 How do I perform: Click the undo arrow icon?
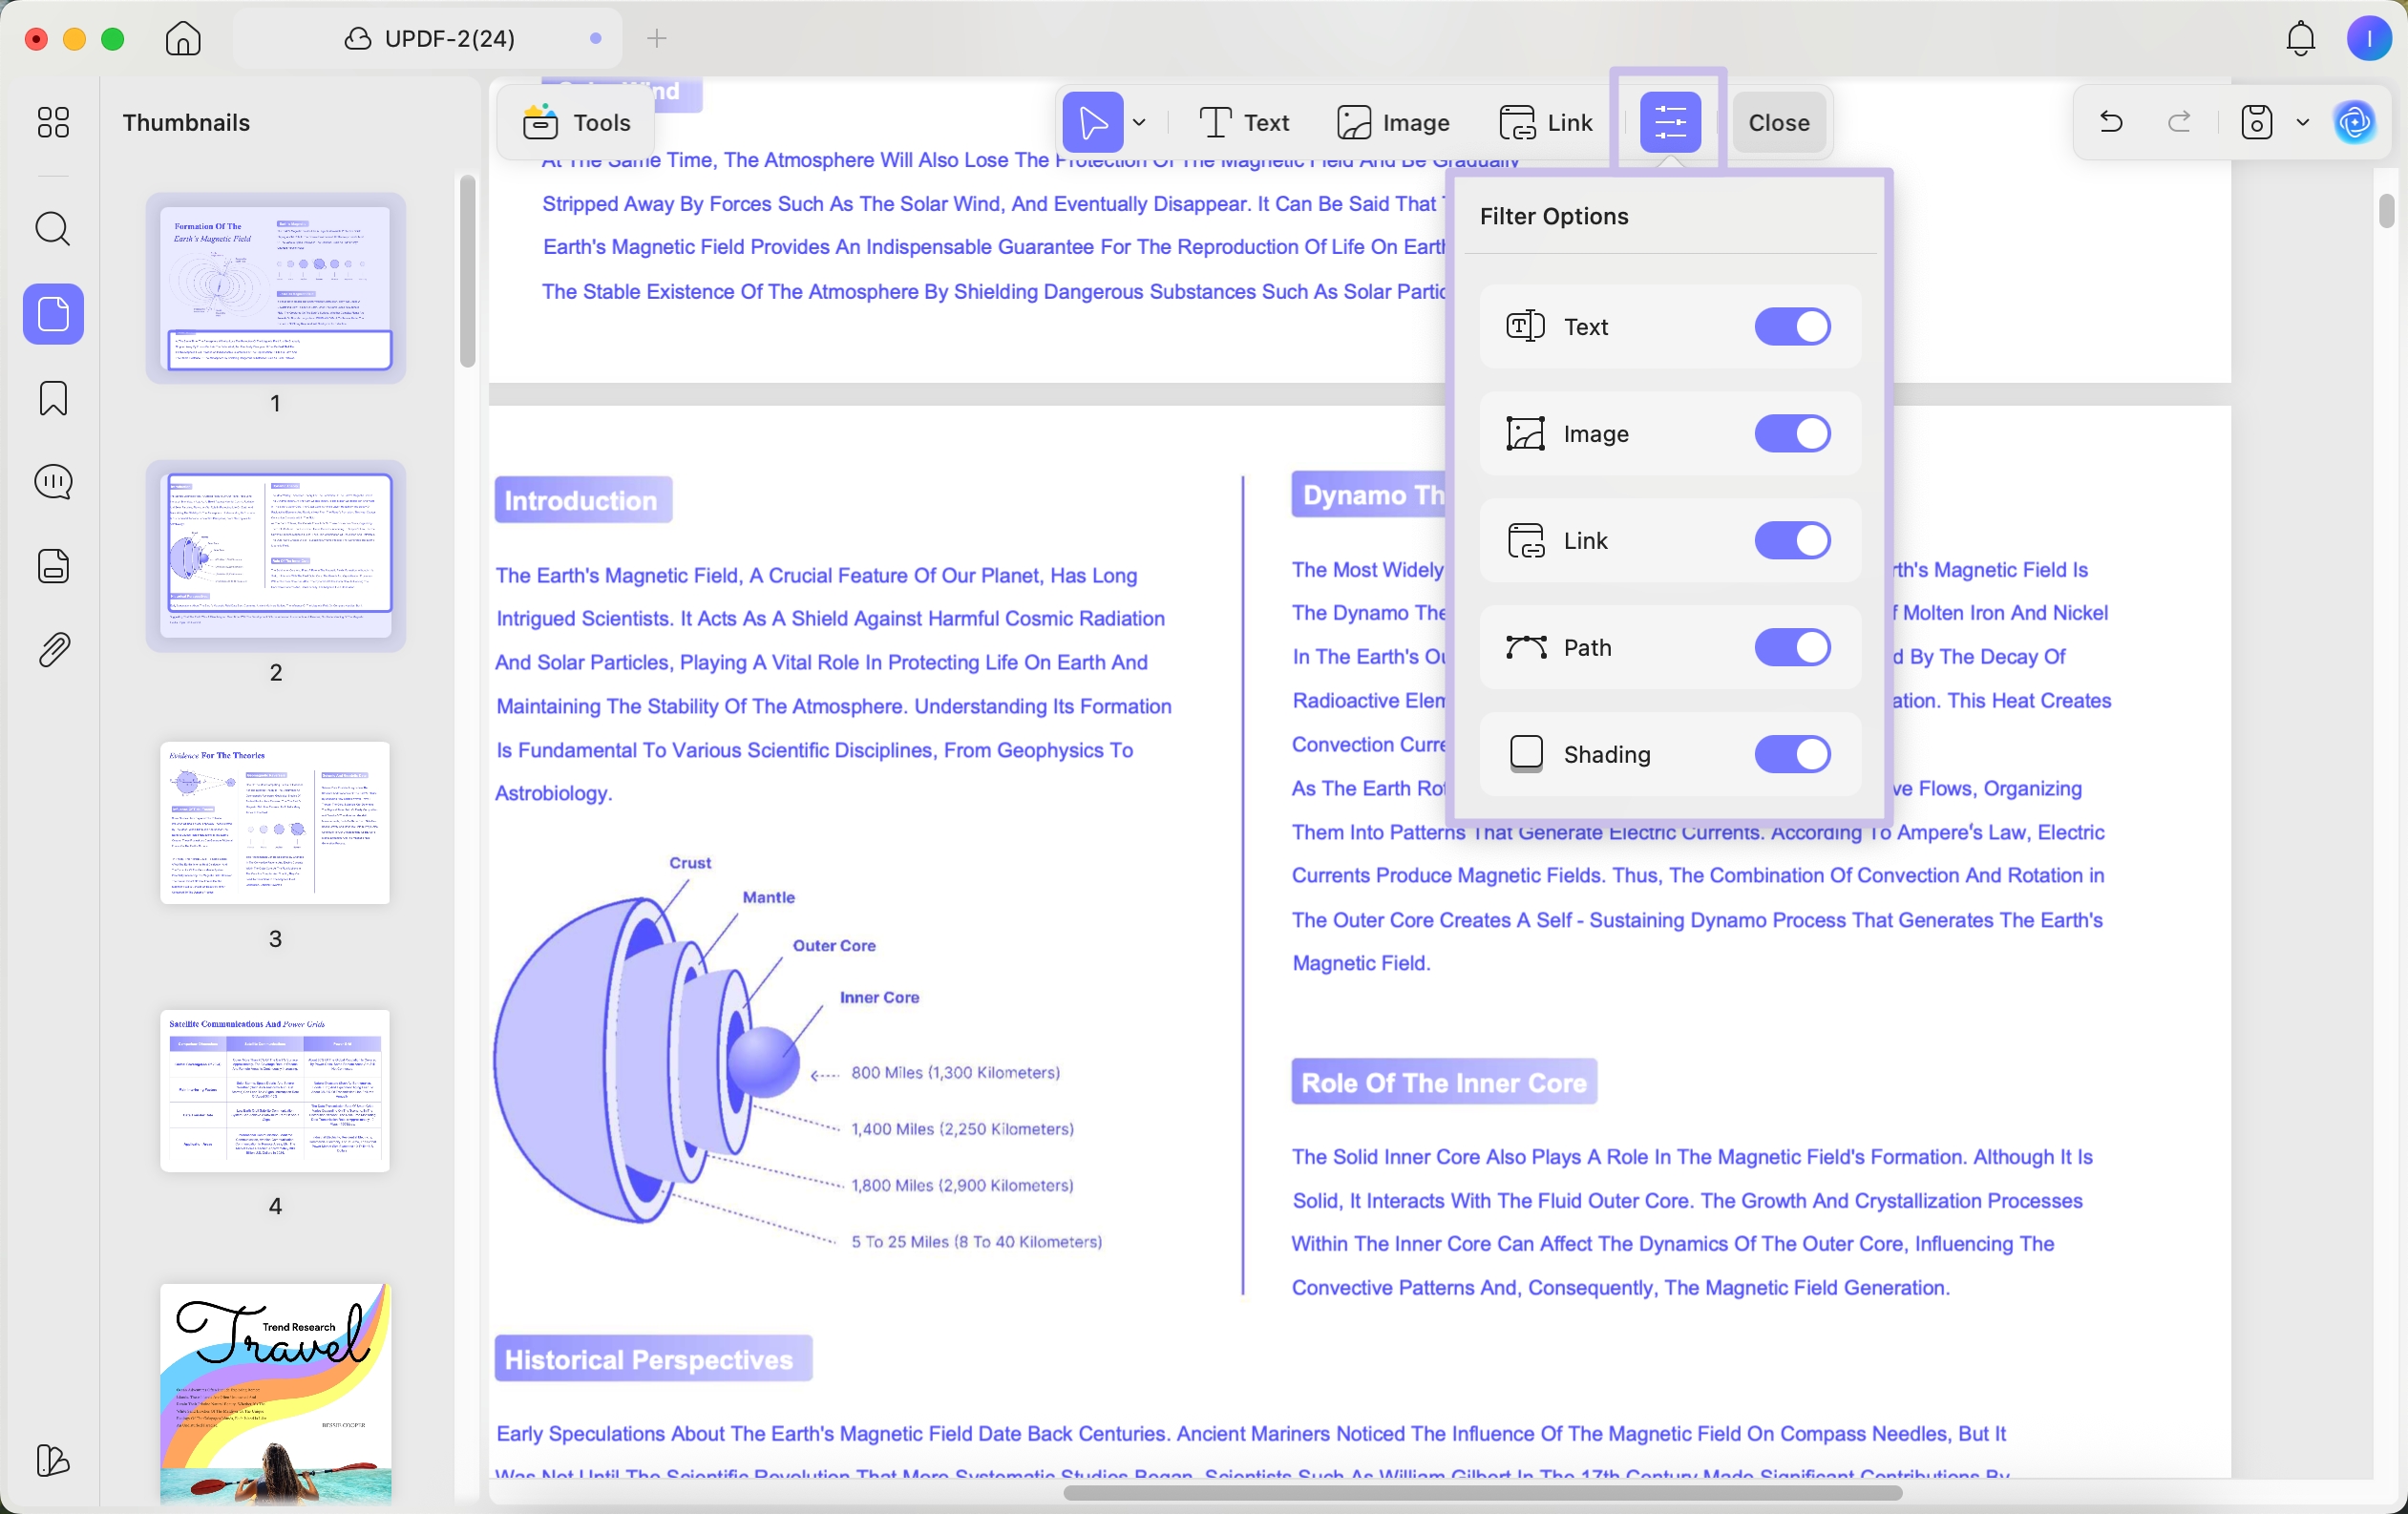(x=2111, y=122)
